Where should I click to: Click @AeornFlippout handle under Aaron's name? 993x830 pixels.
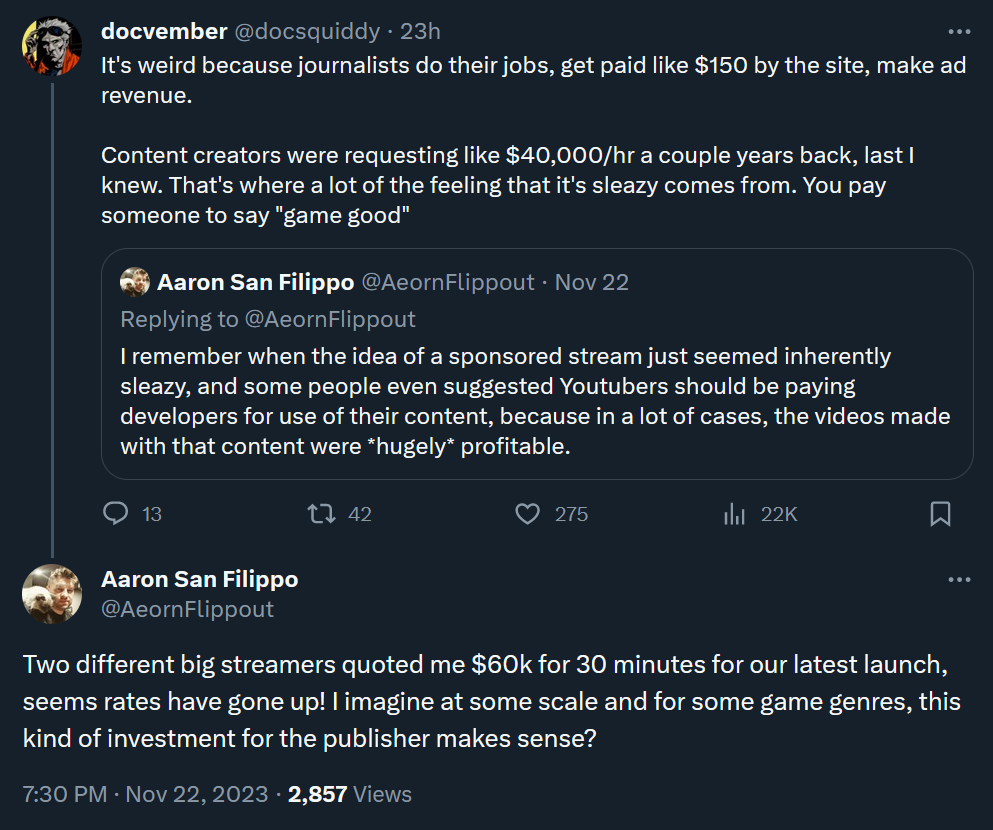(x=187, y=609)
